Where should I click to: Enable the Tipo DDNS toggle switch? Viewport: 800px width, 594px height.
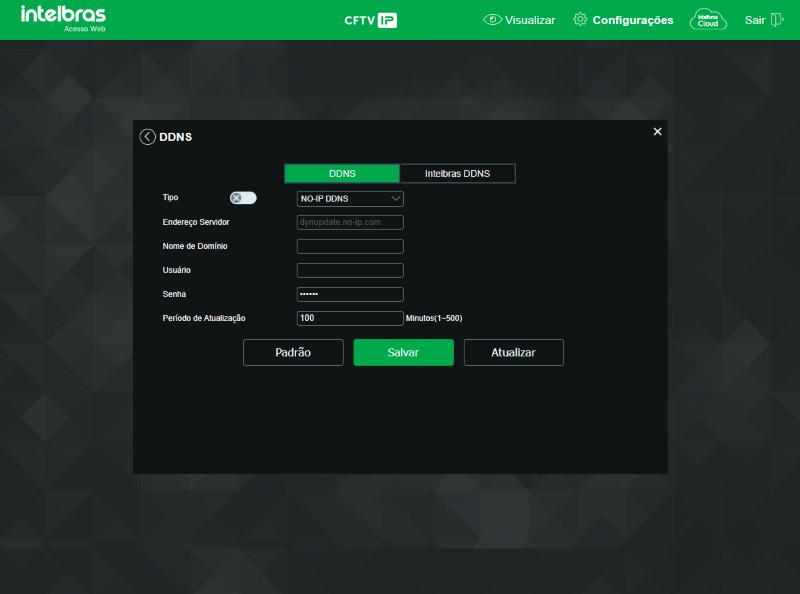pos(243,198)
